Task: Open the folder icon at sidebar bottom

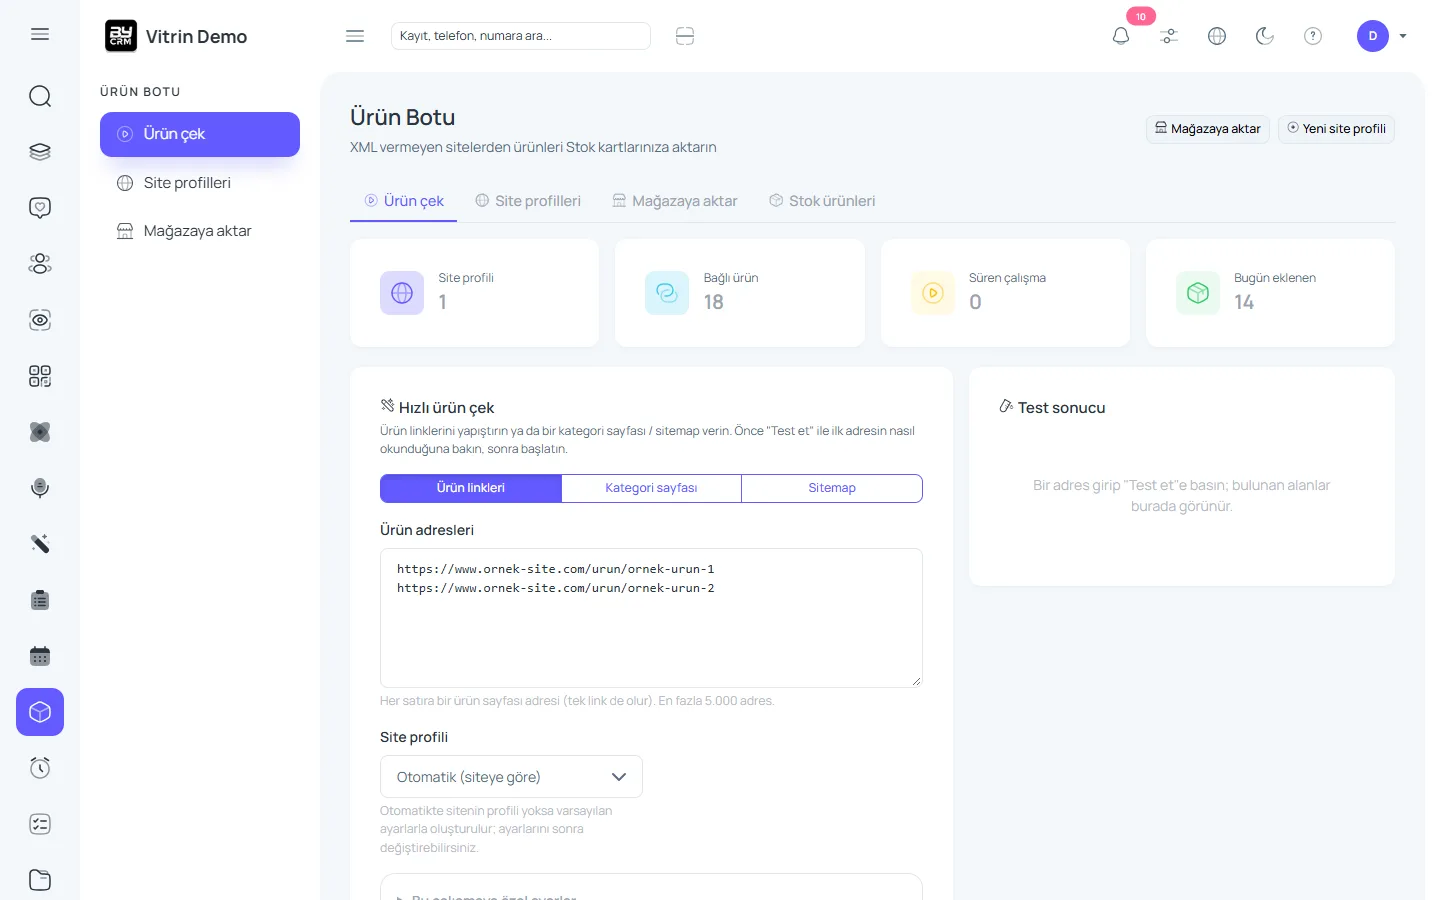Action: pyautogui.click(x=40, y=880)
